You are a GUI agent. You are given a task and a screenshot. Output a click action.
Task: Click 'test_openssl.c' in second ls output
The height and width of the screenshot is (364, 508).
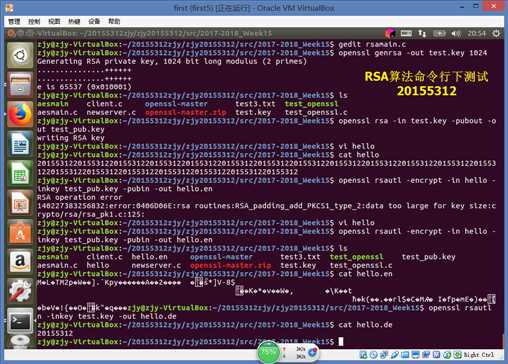(x=361, y=265)
